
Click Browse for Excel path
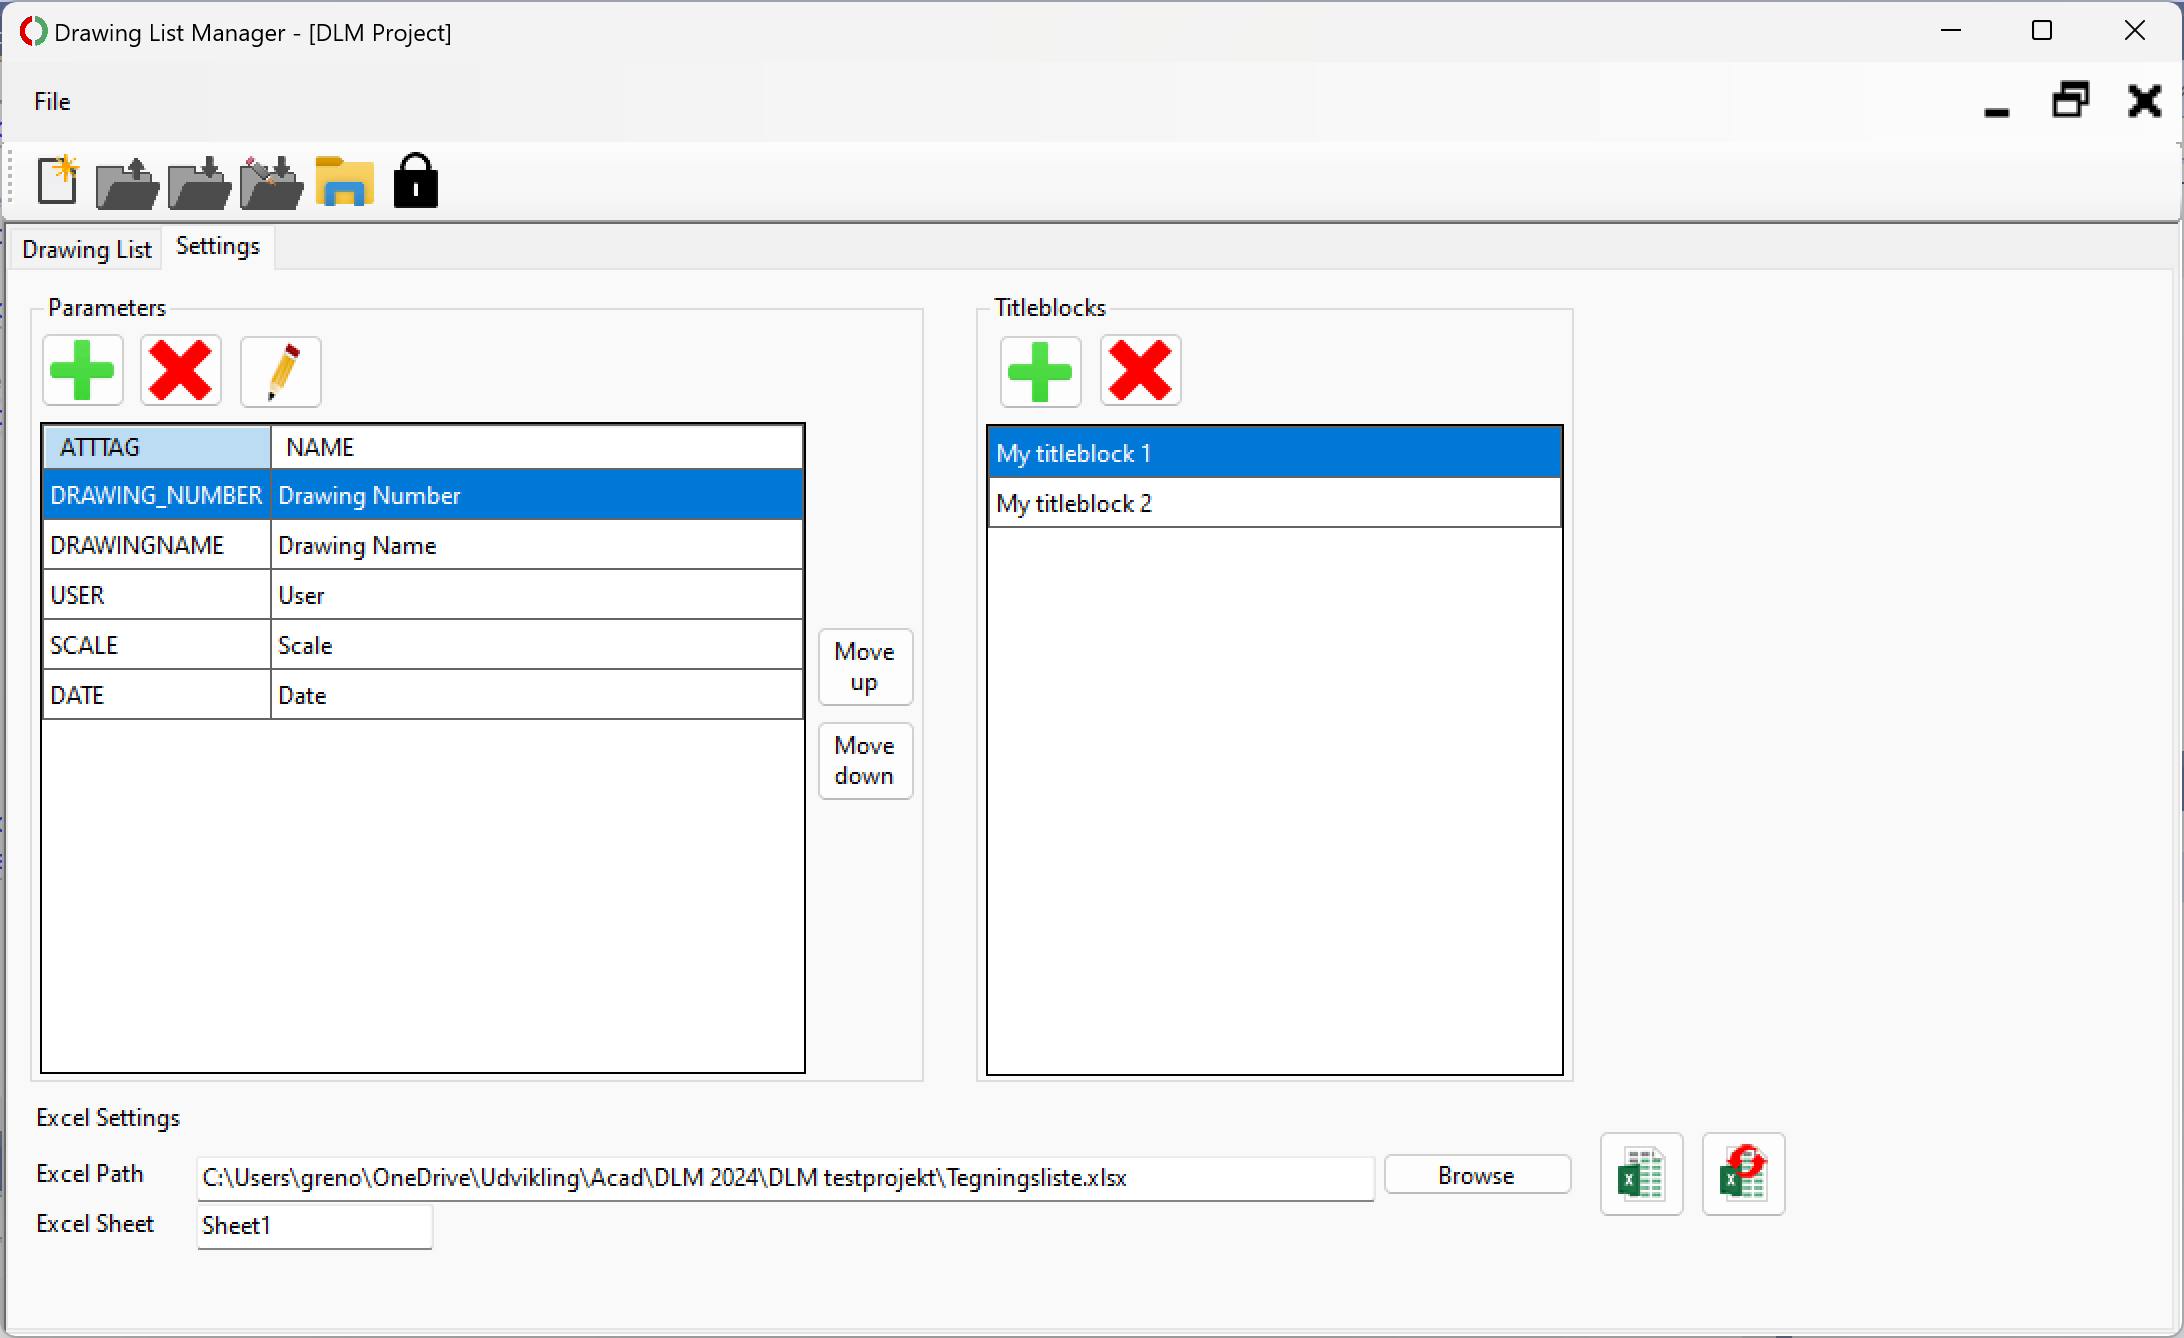tap(1476, 1175)
